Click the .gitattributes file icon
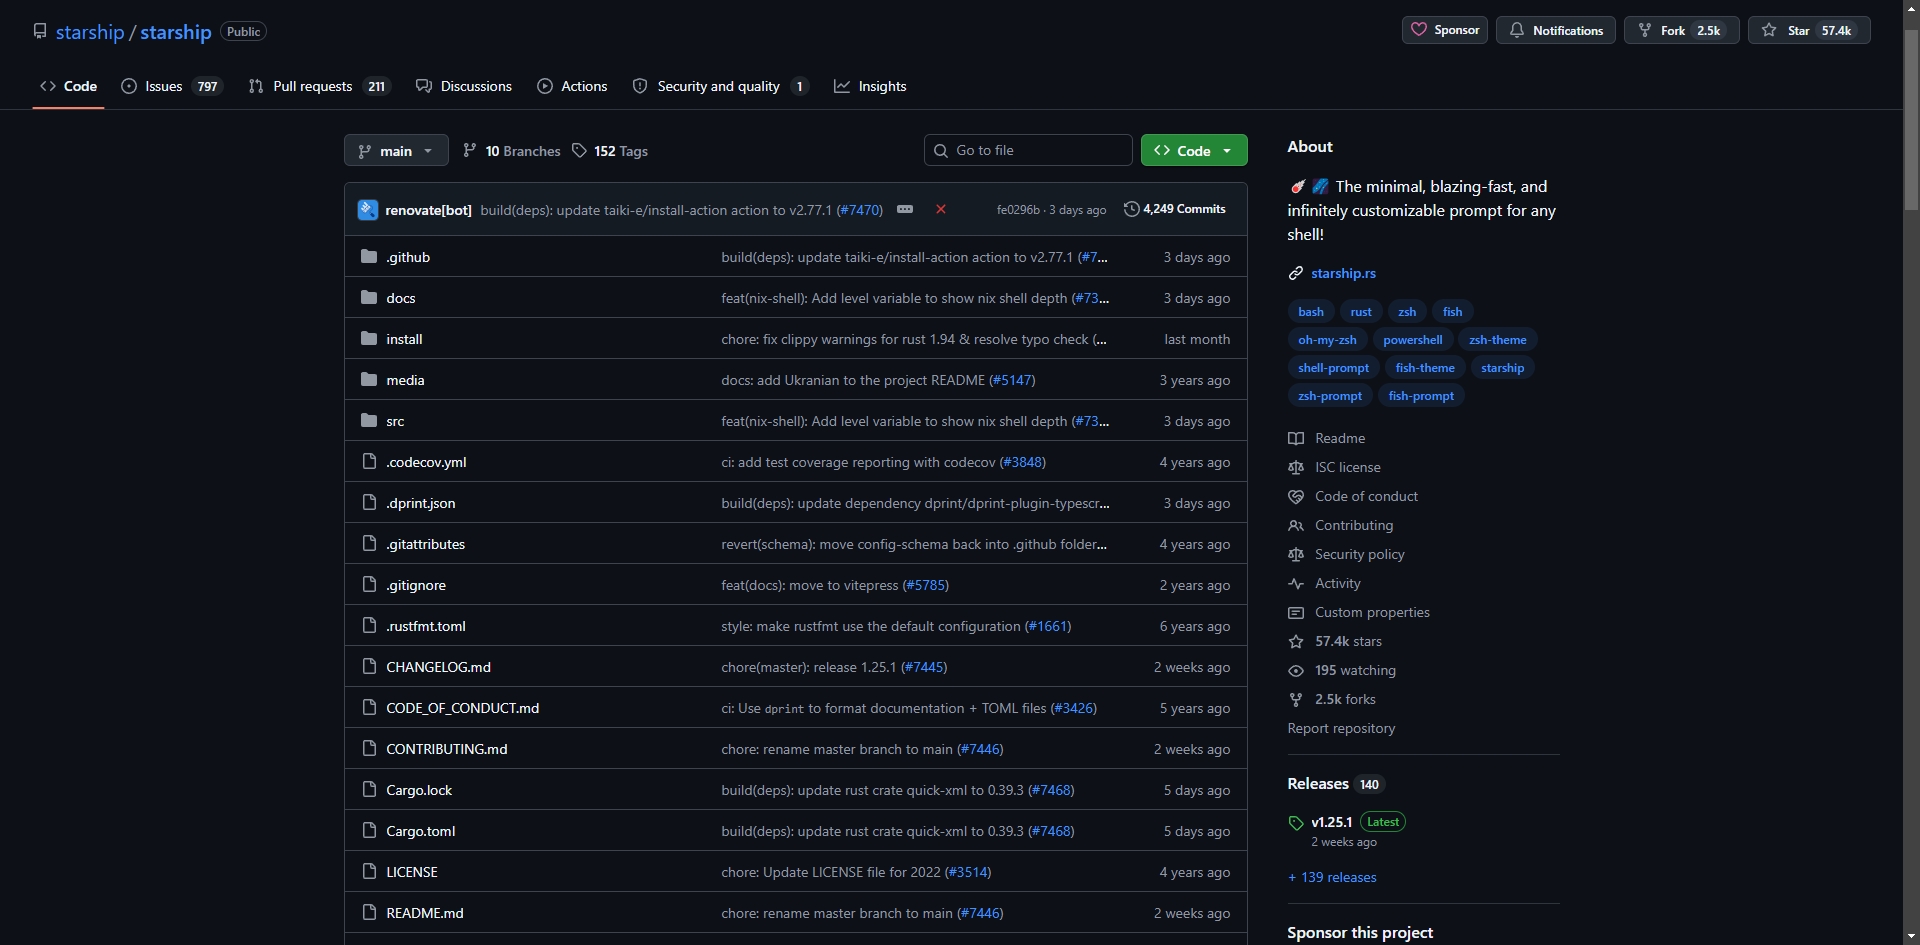The image size is (1920, 945). [369, 544]
